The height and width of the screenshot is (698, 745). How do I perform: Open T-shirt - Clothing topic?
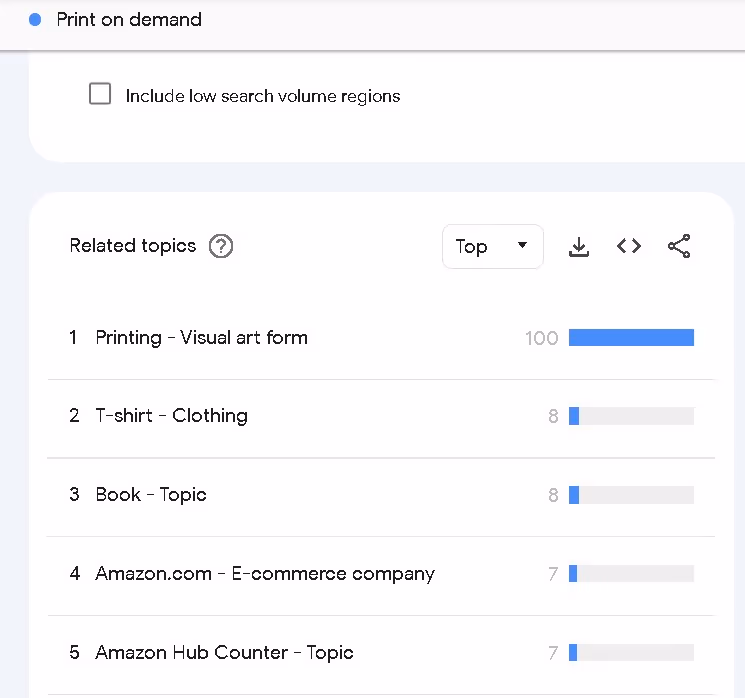pyautogui.click(x=172, y=416)
